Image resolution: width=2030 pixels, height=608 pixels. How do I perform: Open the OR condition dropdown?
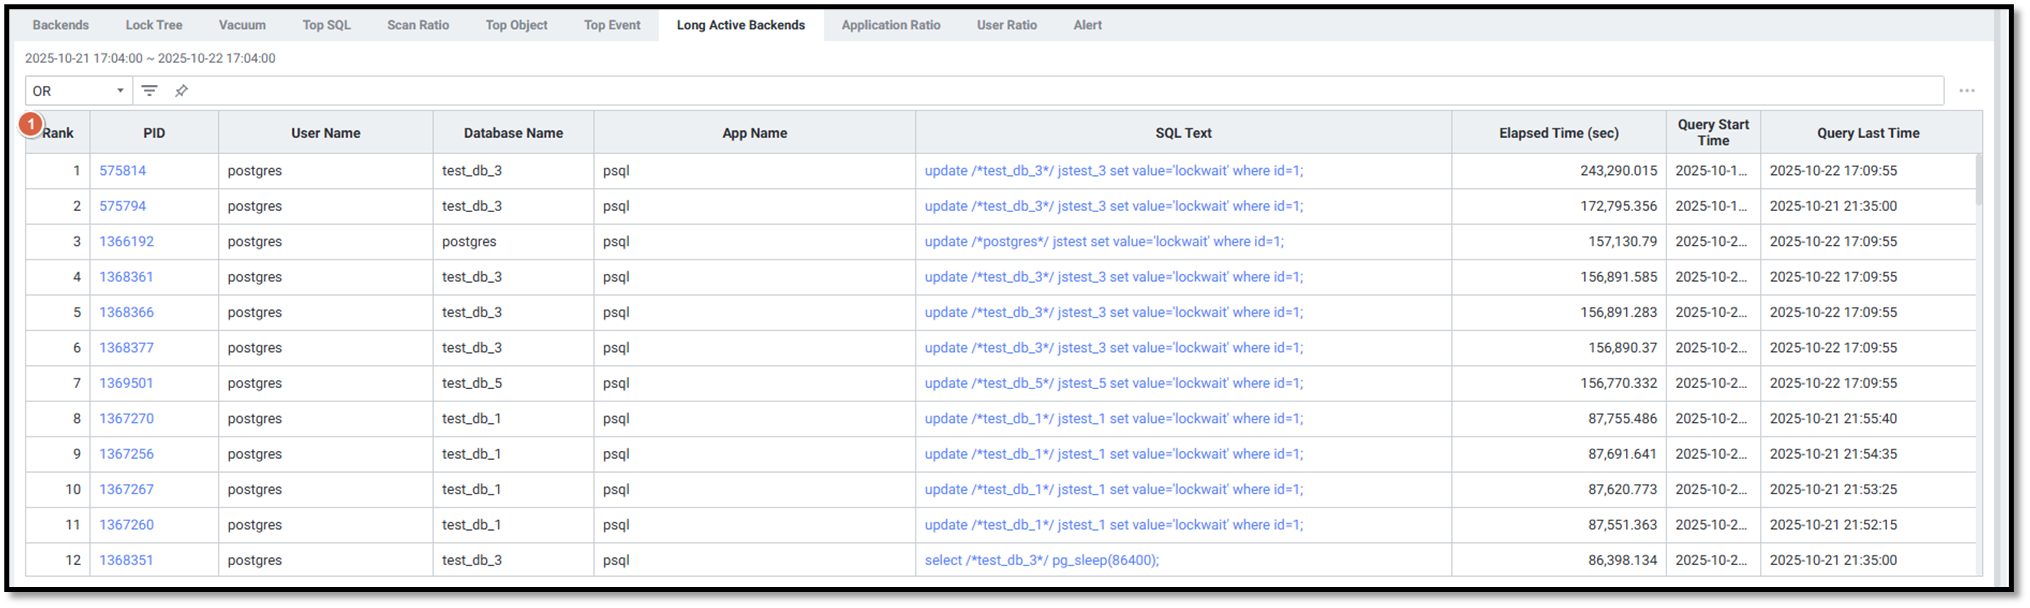click(78, 91)
